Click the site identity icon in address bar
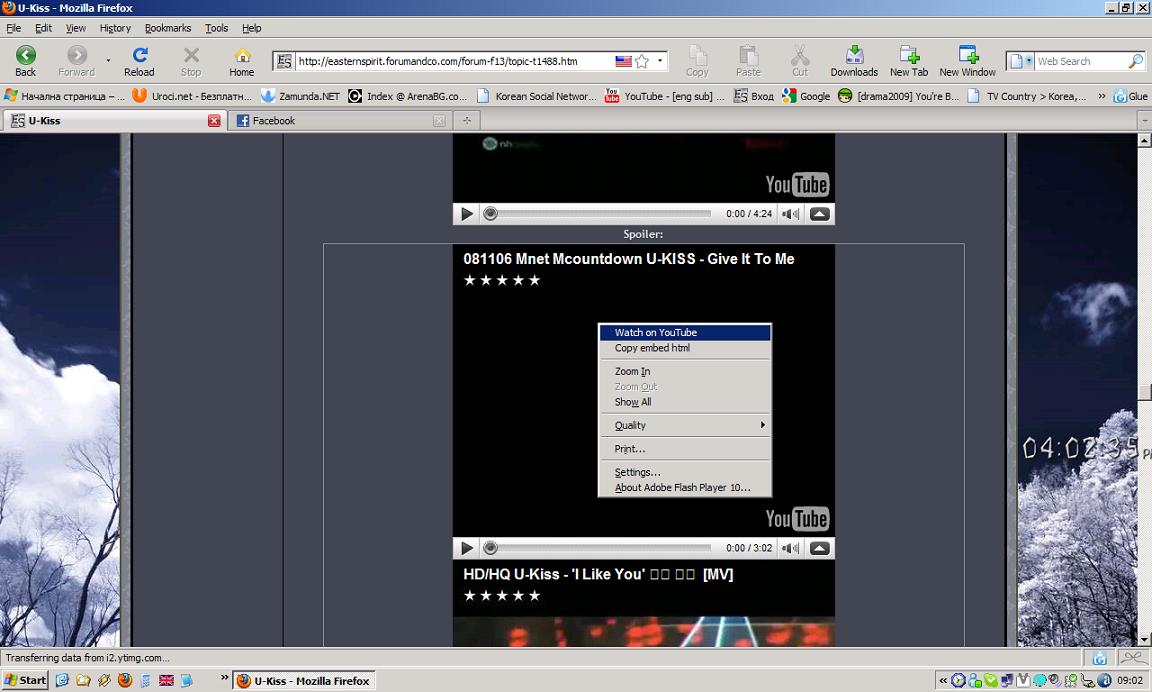1152x692 pixels. click(284, 61)
